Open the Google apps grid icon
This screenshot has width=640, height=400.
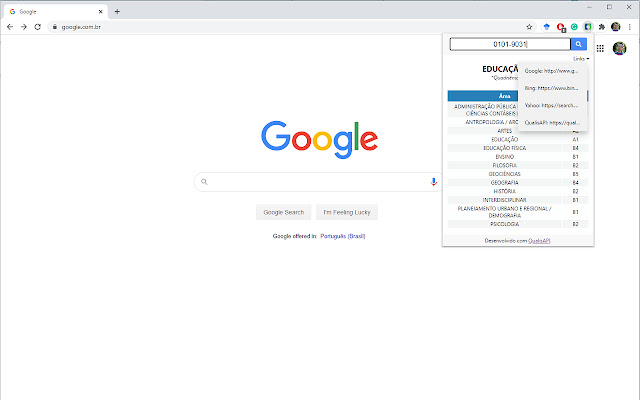(600, 49)
